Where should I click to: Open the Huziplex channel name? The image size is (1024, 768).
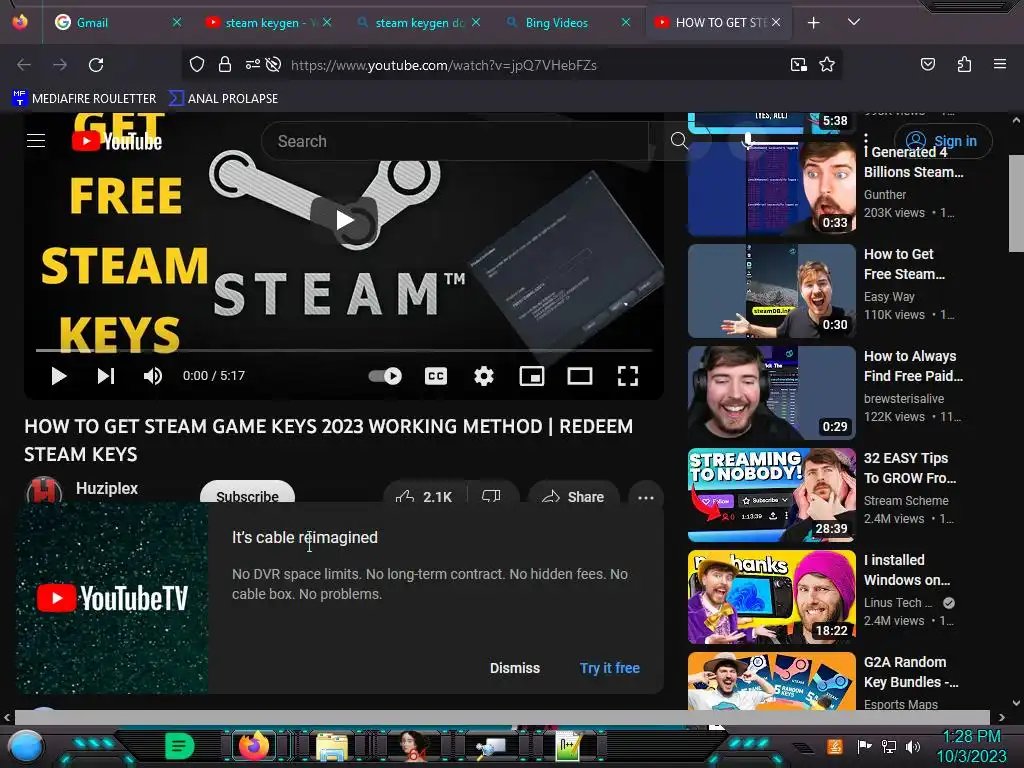point(107,488)
